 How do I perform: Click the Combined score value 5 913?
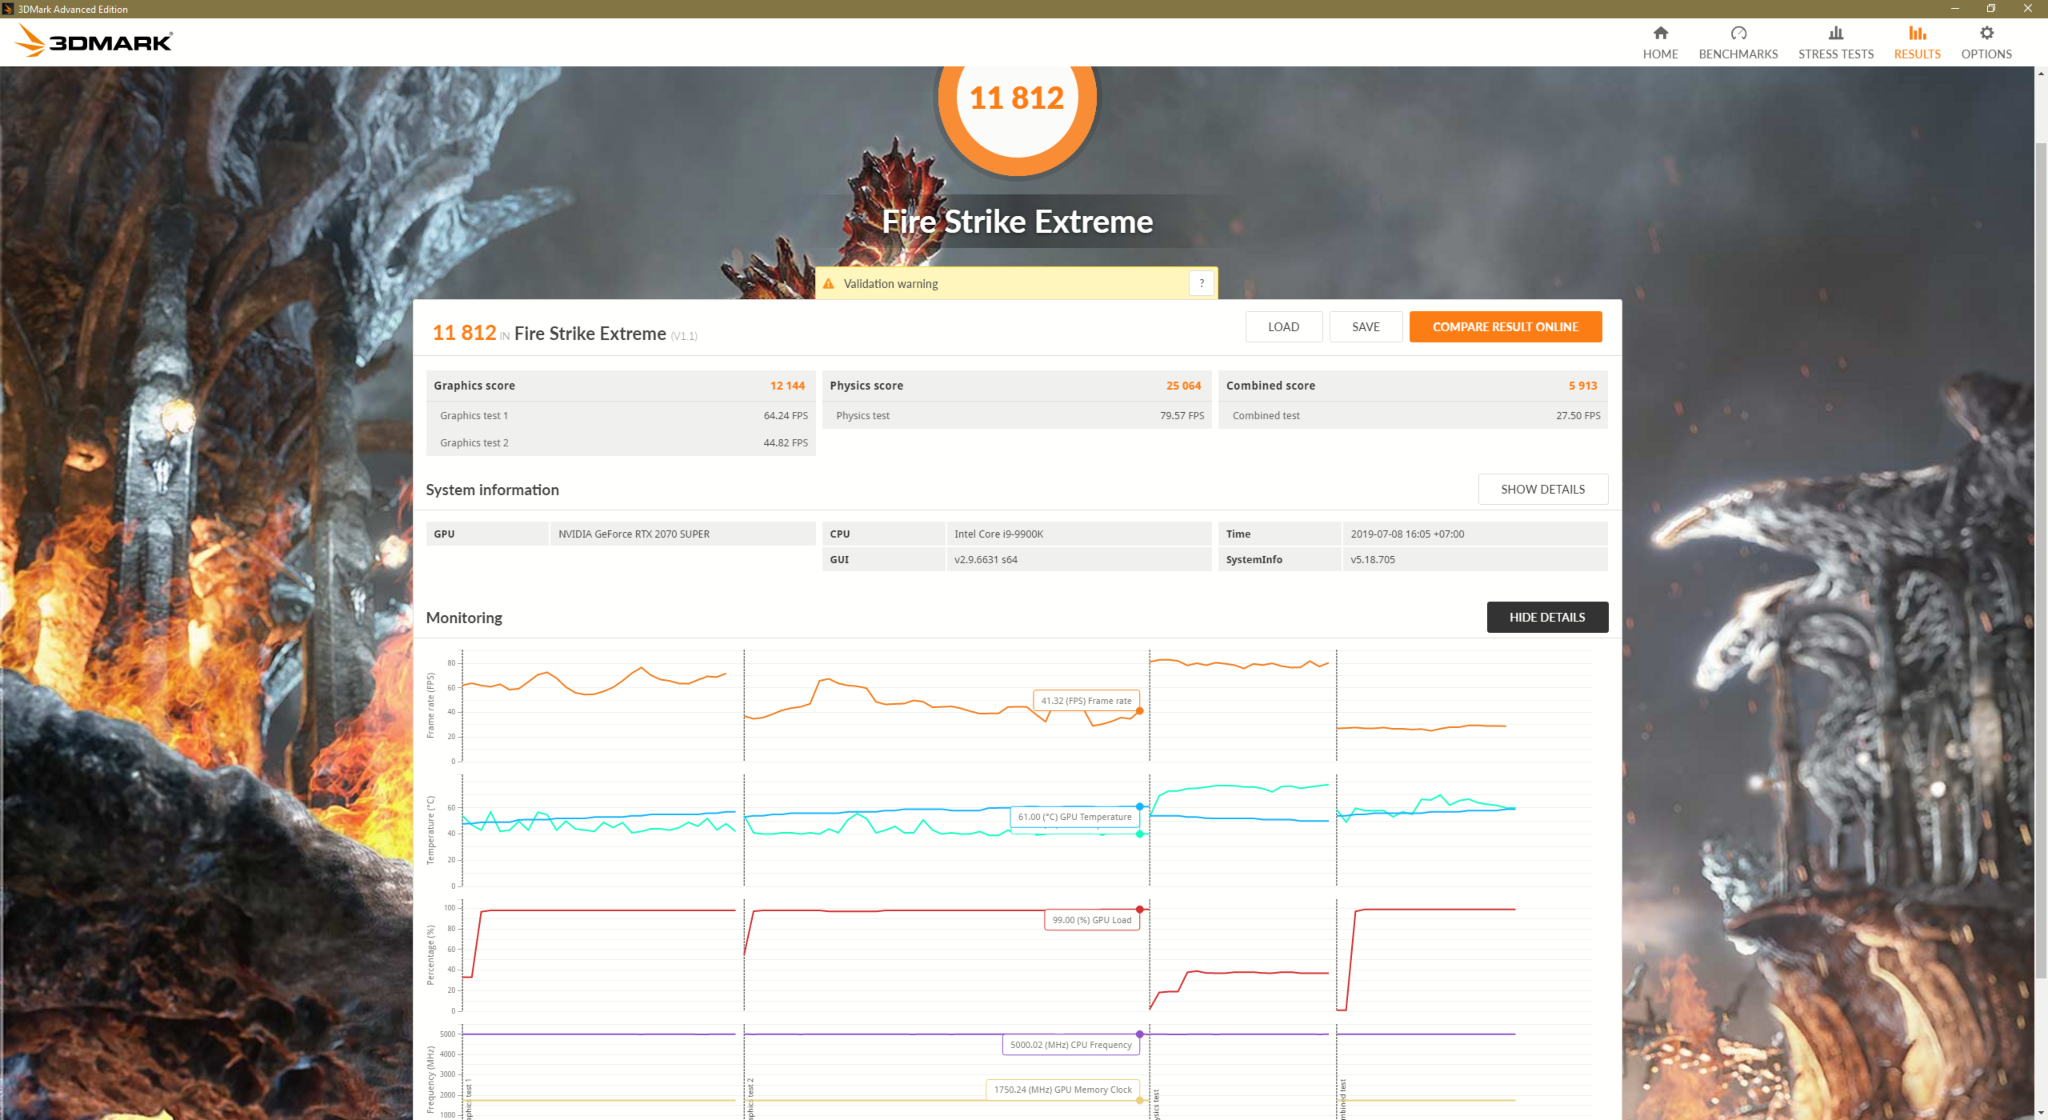pyautogui.click(x=1582, y=386)
